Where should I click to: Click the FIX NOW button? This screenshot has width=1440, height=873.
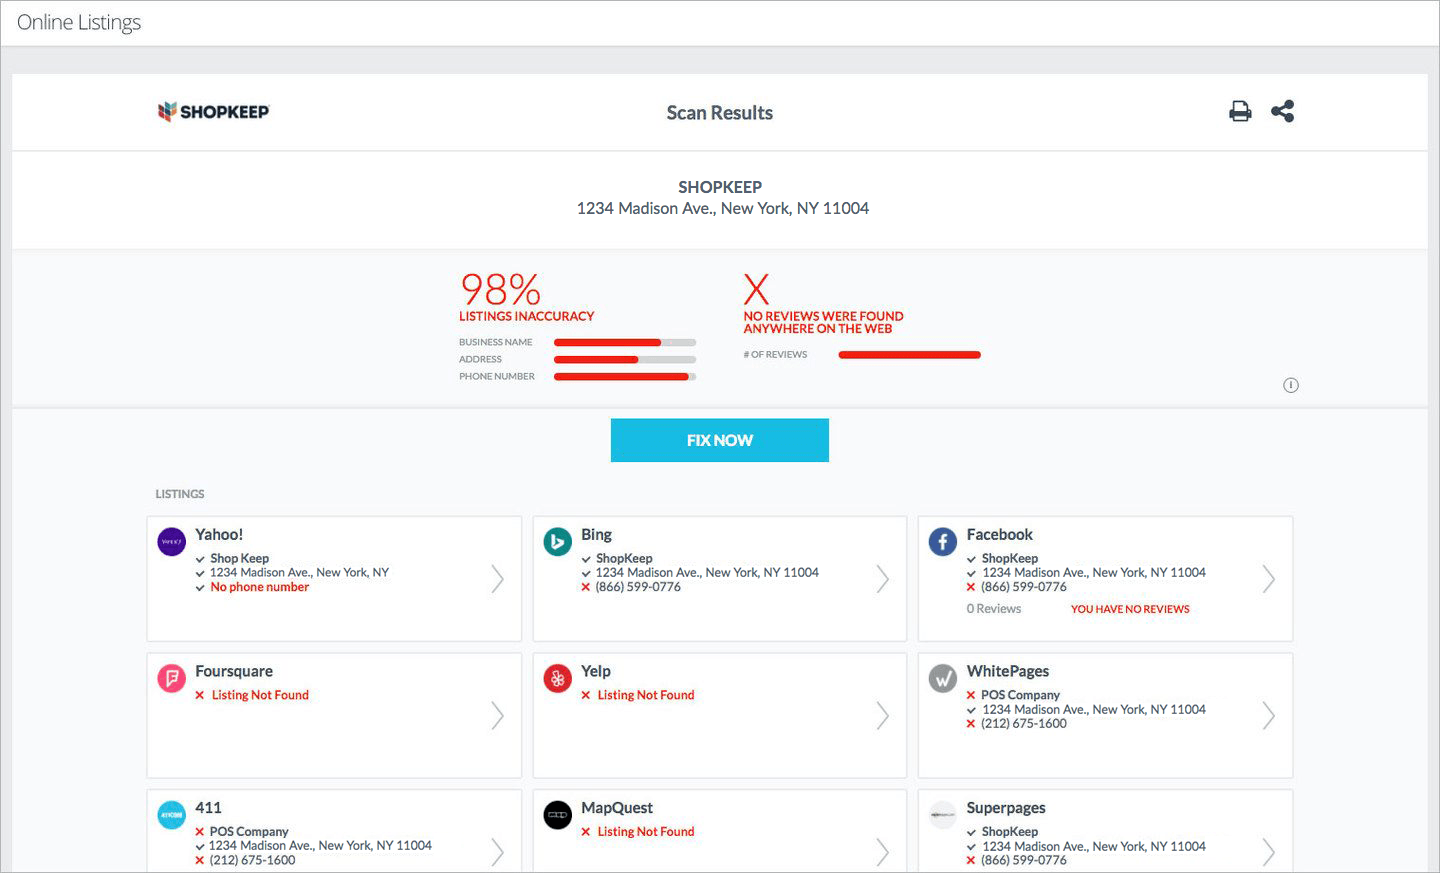pyautogui.click(x=720, y=440)
